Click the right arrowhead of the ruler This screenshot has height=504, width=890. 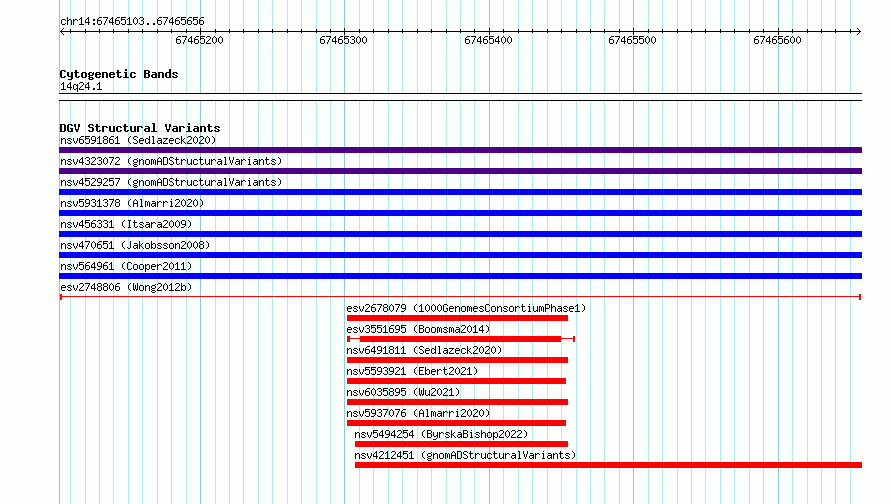858,31
